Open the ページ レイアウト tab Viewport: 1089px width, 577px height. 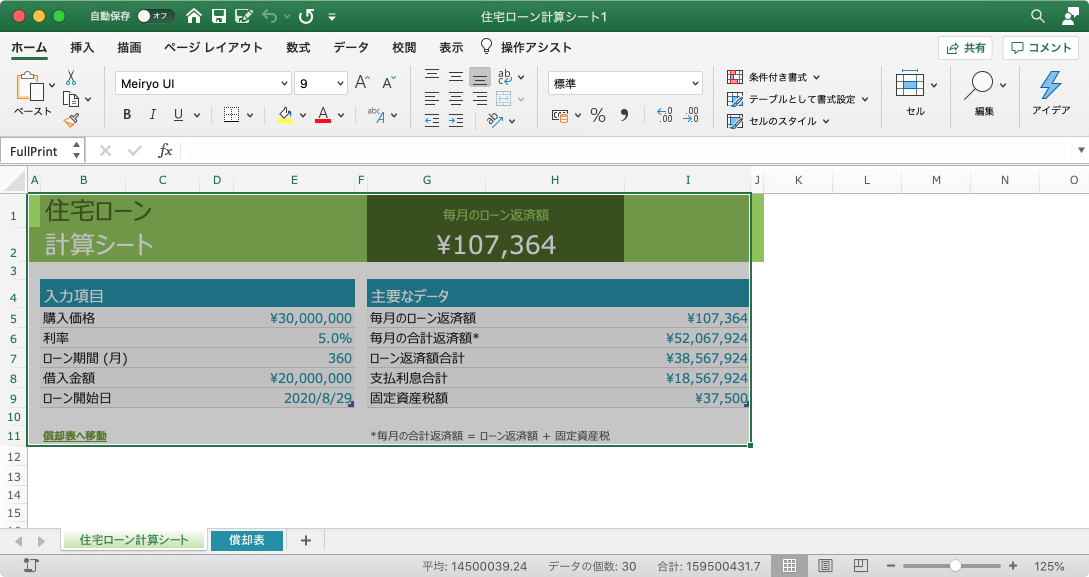213,47
